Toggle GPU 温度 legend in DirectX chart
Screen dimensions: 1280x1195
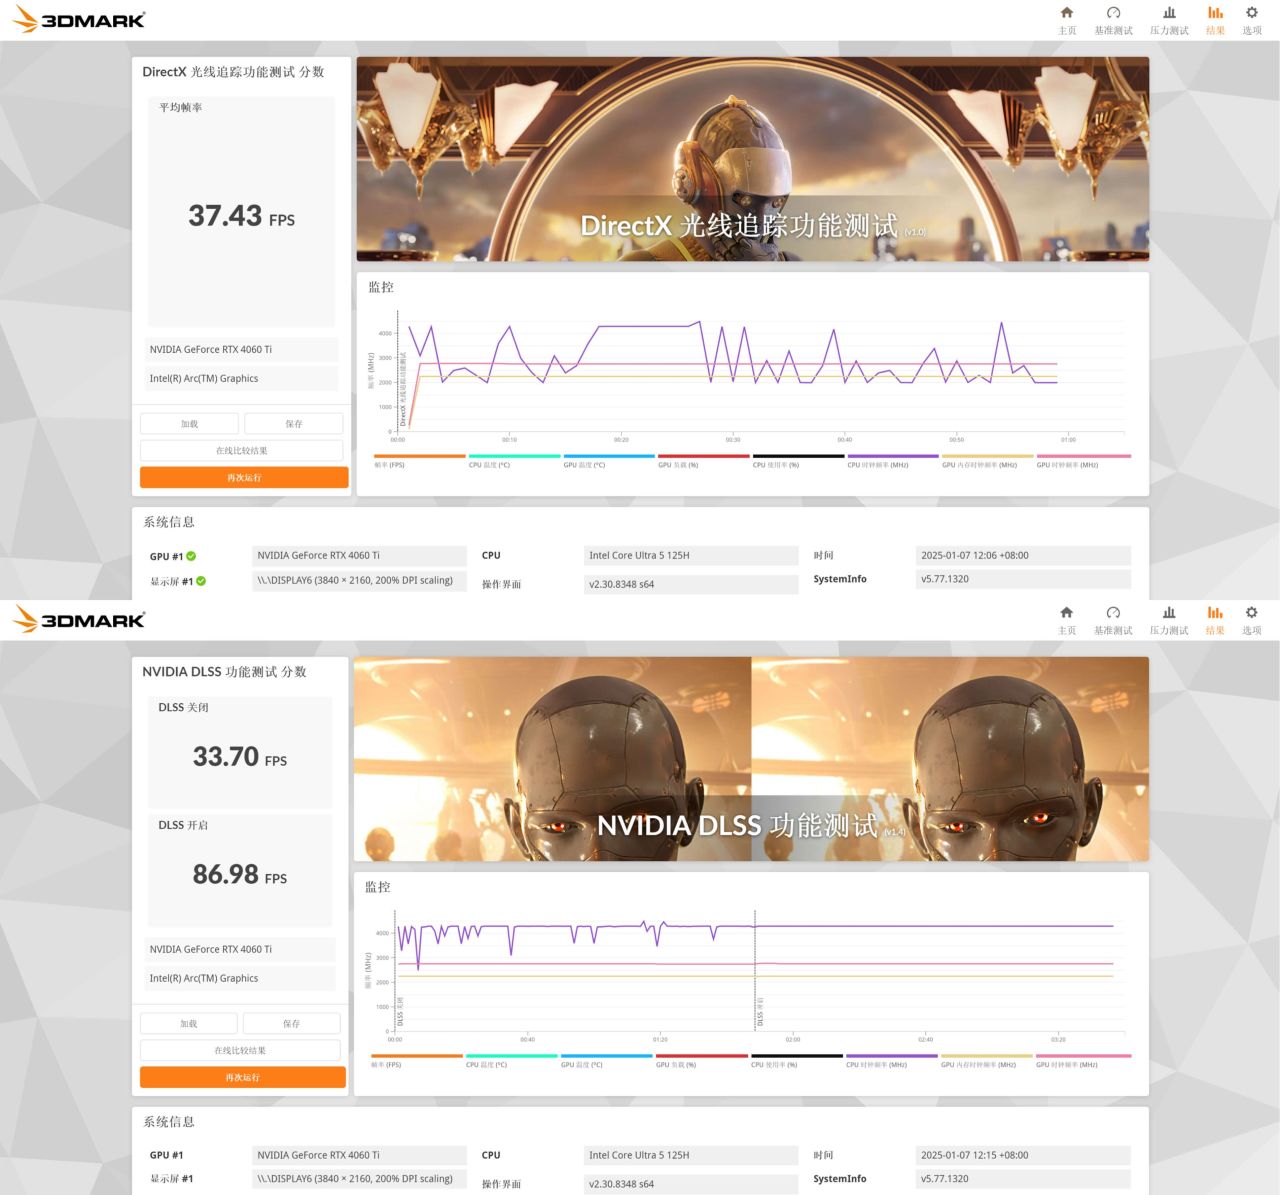(x=609, y=461)
